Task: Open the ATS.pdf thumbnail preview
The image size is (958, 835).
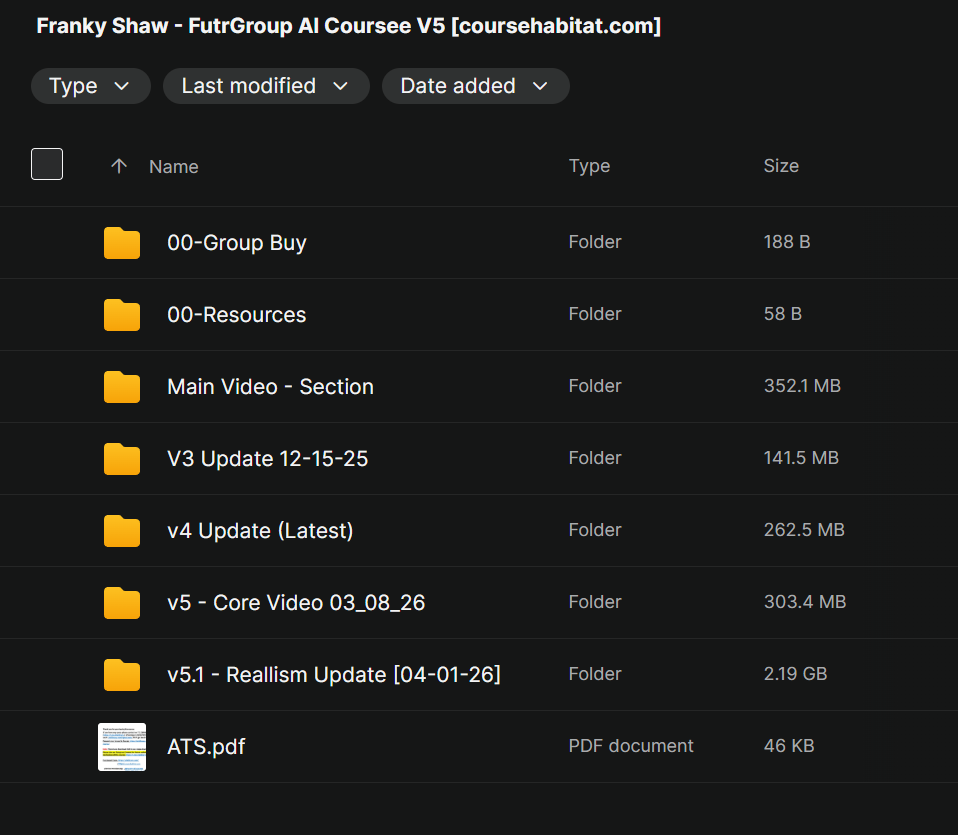Action: click(x=122, y=746)
